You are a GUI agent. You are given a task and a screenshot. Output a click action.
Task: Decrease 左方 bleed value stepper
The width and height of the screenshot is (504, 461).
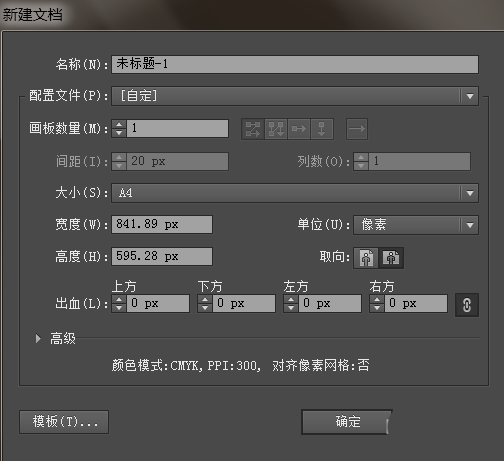(291, 308)
